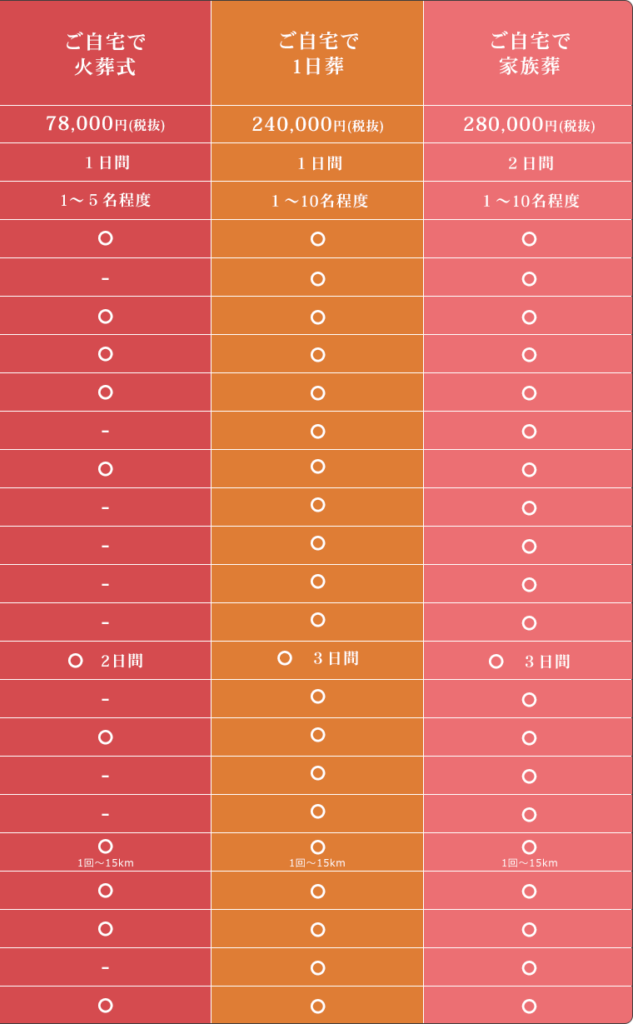
Task: Open the ご自宅で1日葬 plan header
Action: pyautogui.click(x=317, y=54)
